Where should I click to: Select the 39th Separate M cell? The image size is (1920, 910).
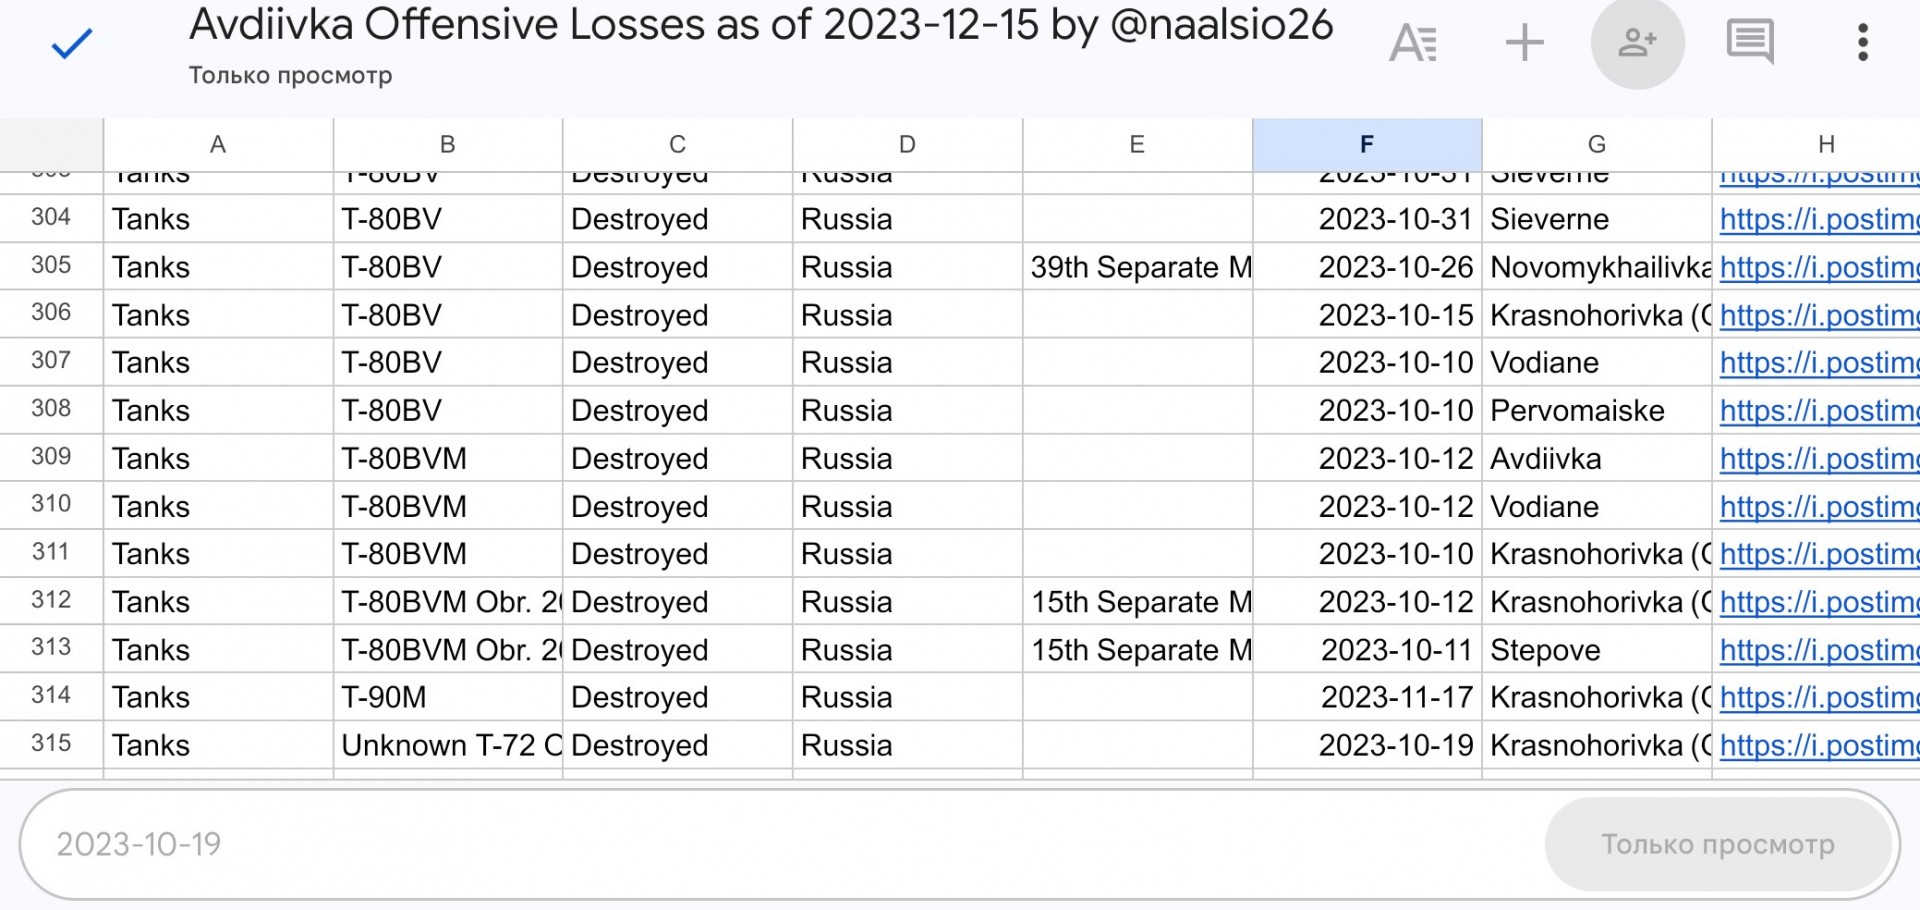pyautogui.click(x=1138, y=267)
